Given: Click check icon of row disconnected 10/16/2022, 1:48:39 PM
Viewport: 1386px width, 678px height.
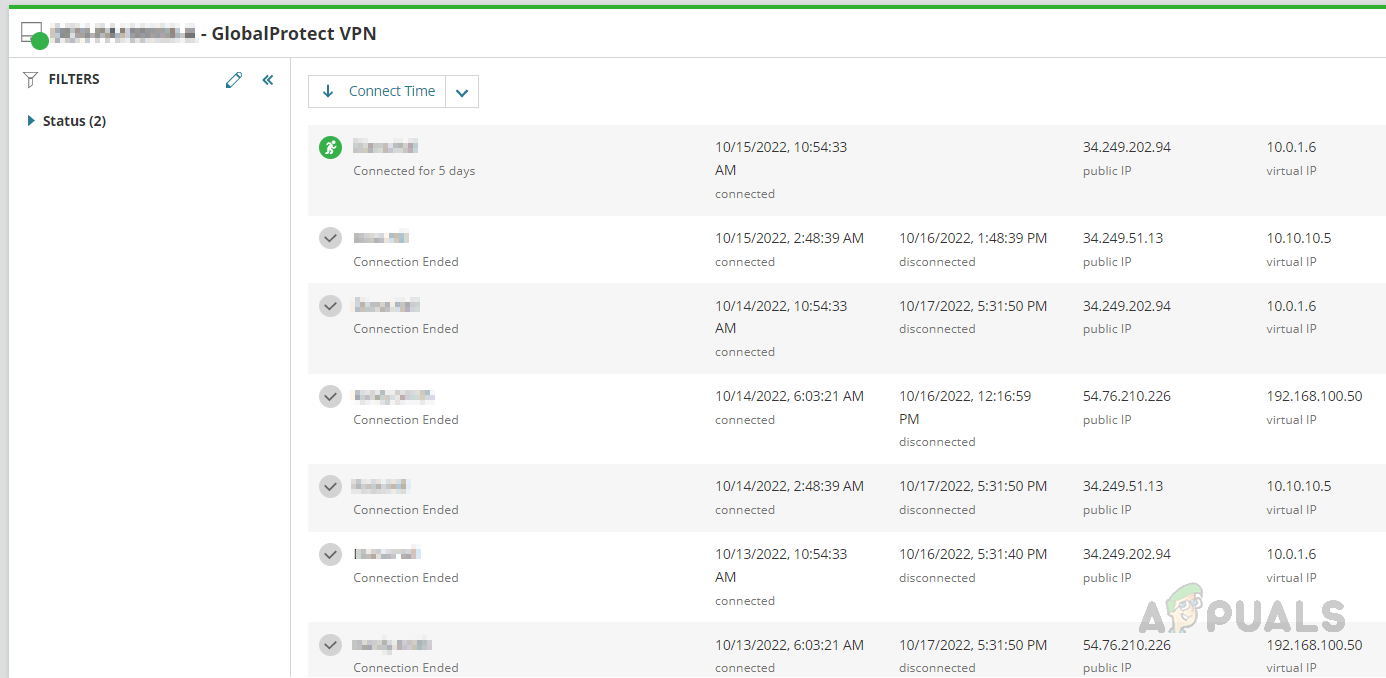Looking at the screenshot, I should pyautogui.click(x=330, y=238).
